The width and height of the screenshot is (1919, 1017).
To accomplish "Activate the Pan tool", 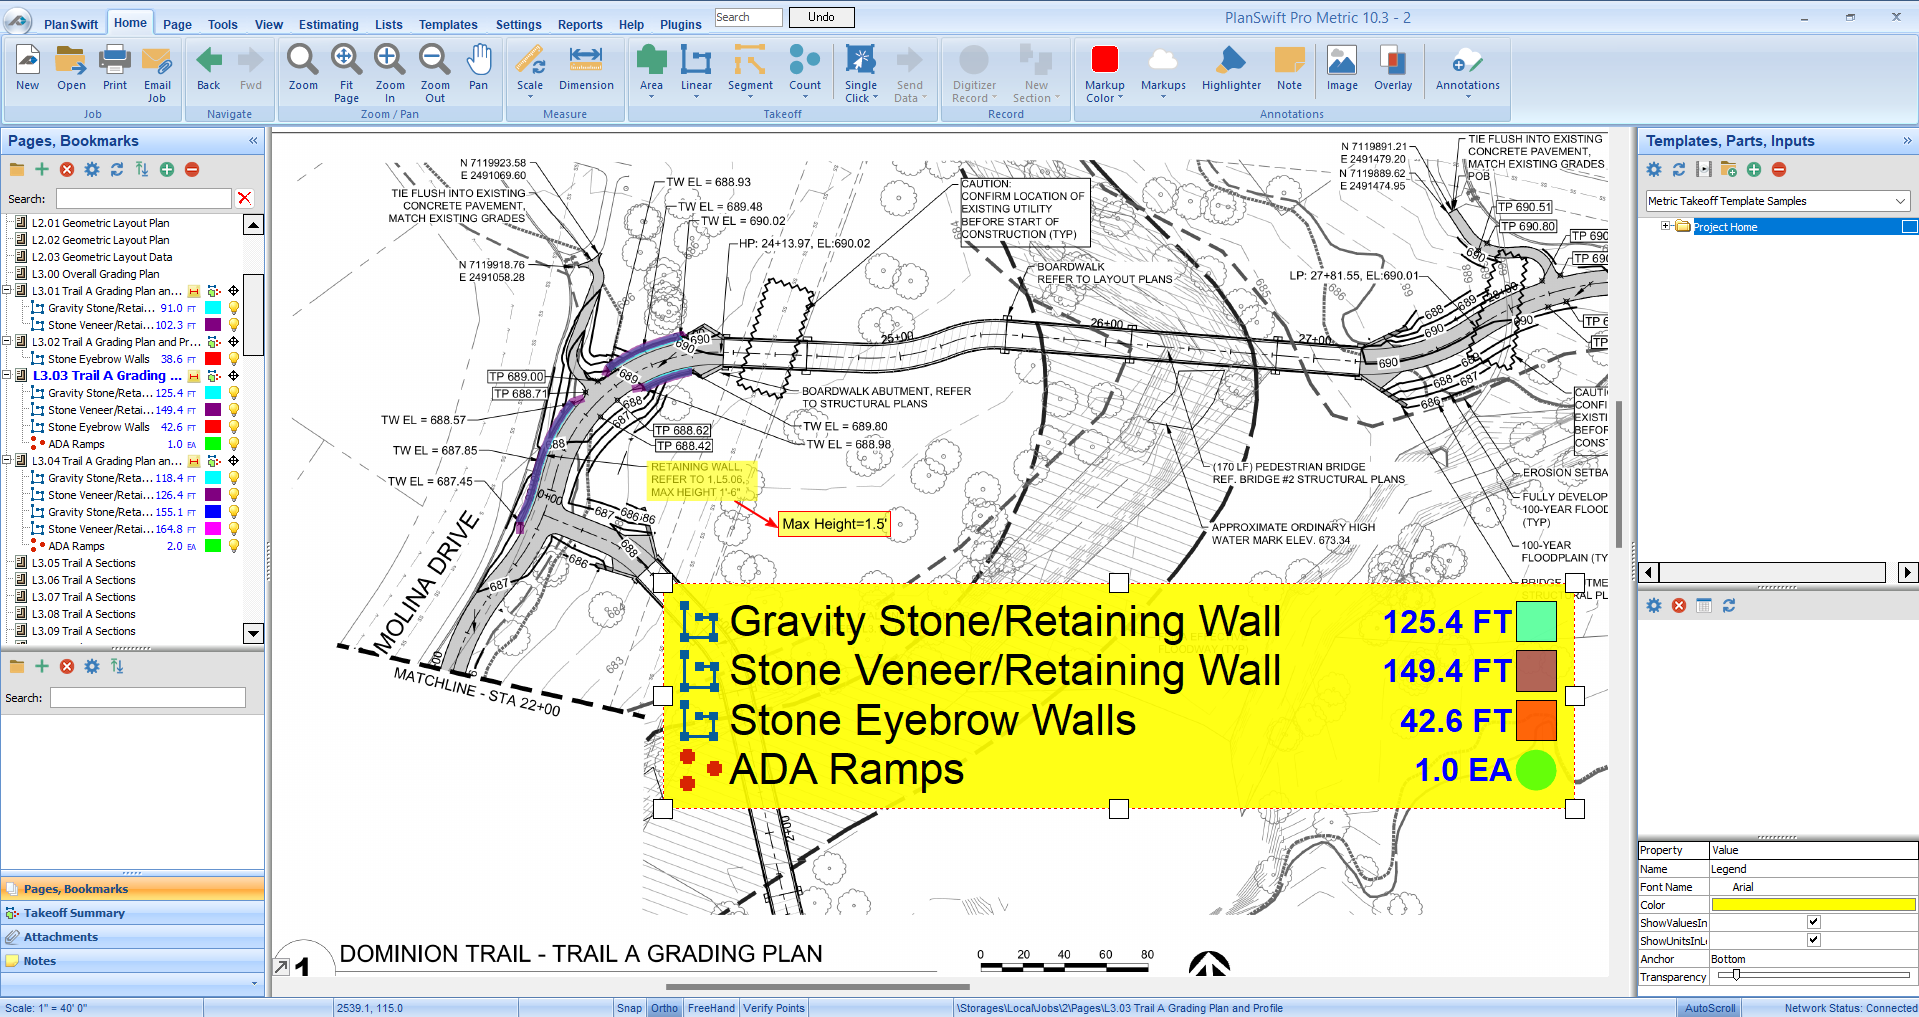I will point(479,68).
